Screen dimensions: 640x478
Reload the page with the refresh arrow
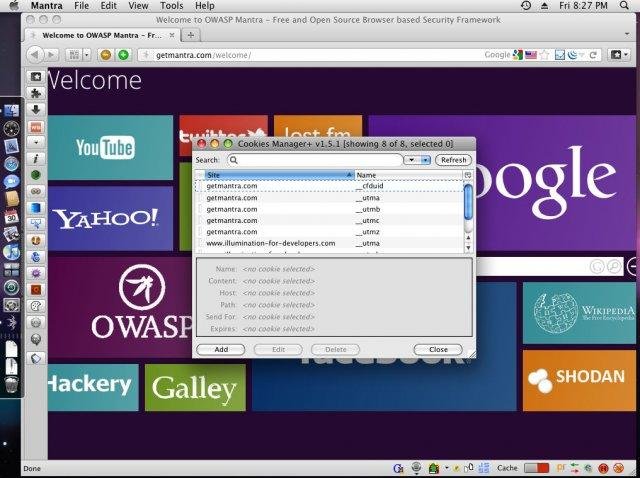593,55
